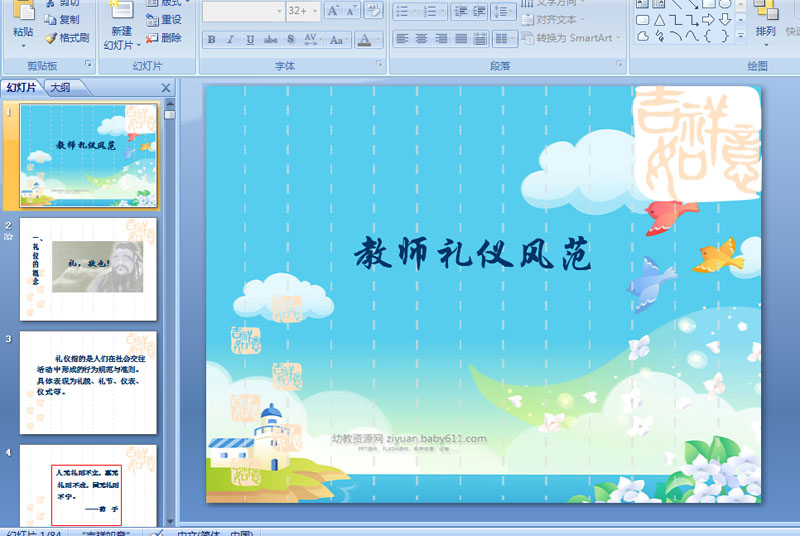The width and height of the screenshot is (800, 536).
Task: Click the spell check status icon
Action: tap(157, 532)
